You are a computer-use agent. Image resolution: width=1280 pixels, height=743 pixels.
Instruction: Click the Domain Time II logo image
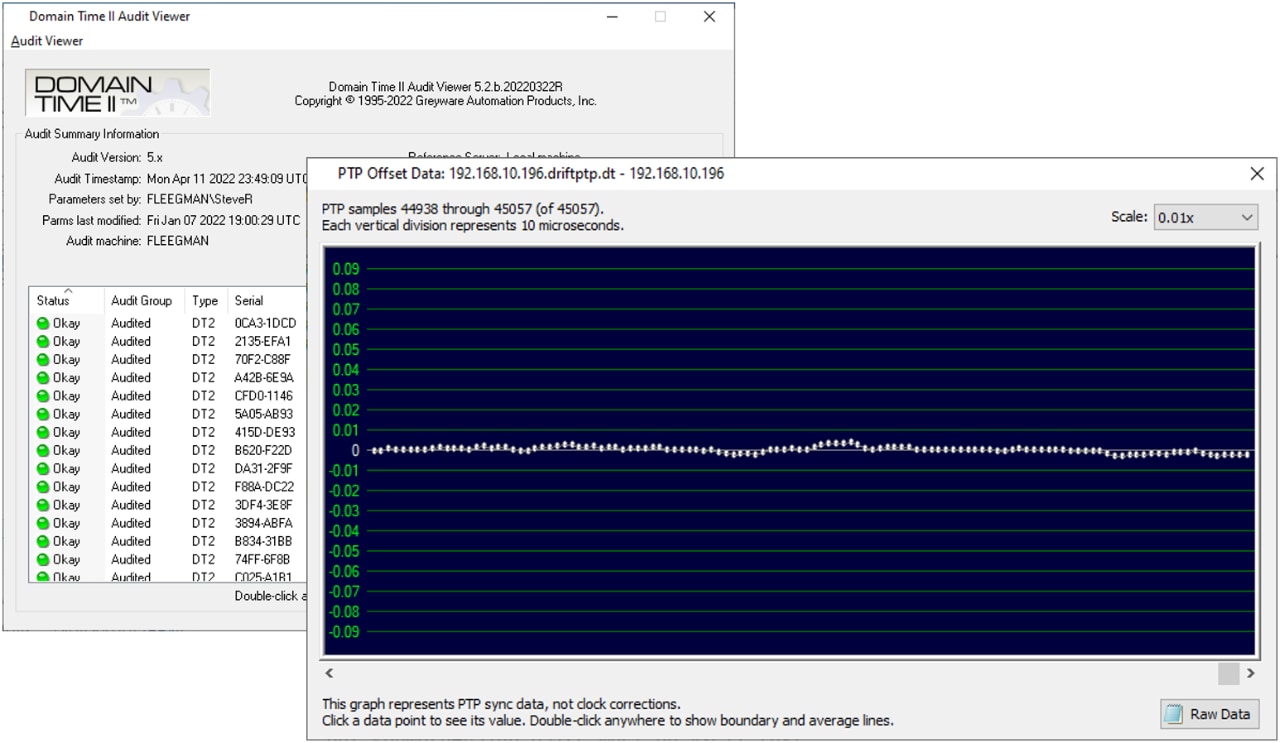coord(117,93)
